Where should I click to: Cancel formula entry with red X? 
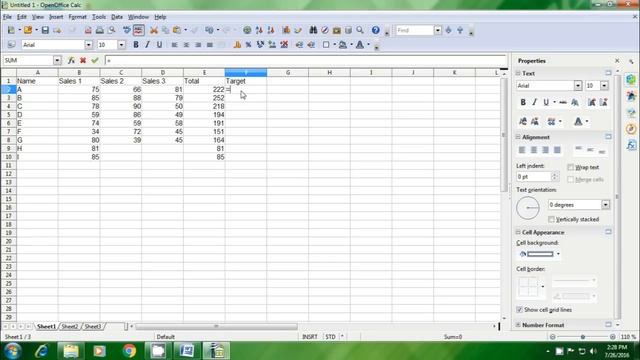coord(83,60)
